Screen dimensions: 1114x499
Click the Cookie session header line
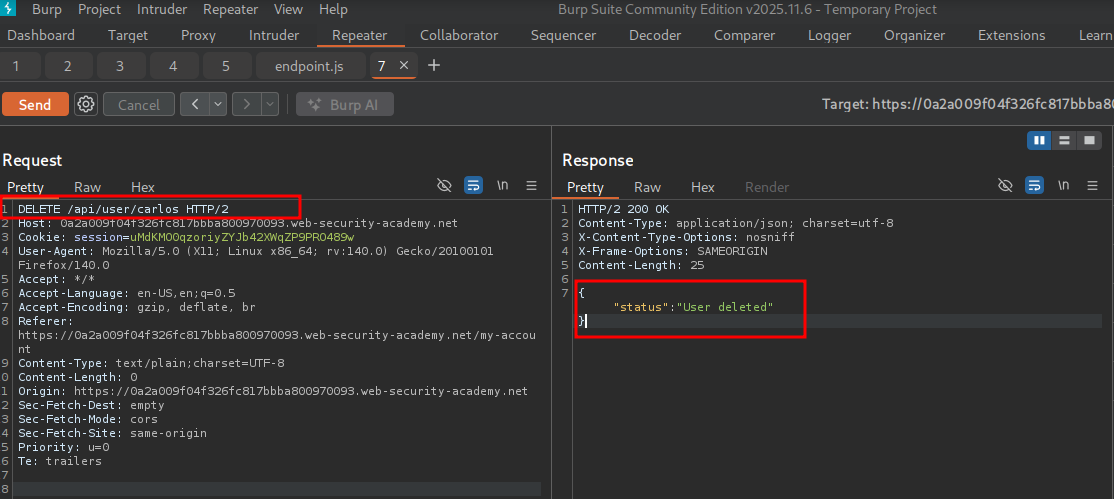(186, 237)
